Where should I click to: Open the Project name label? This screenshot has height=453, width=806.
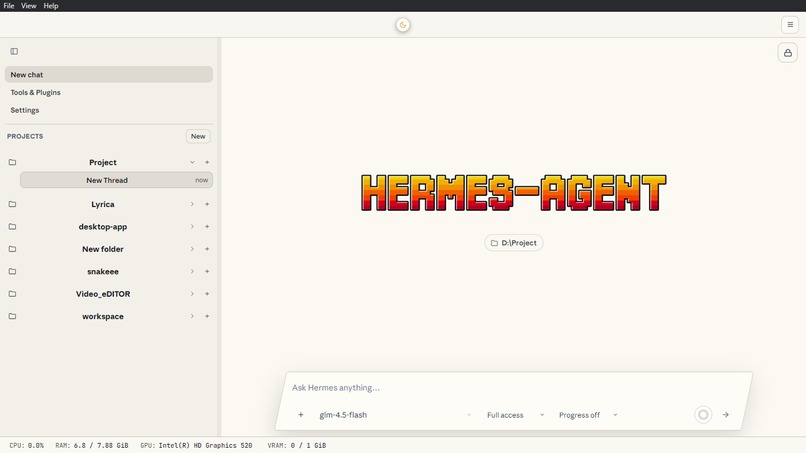pyautogui.click(x=103, y=162)
